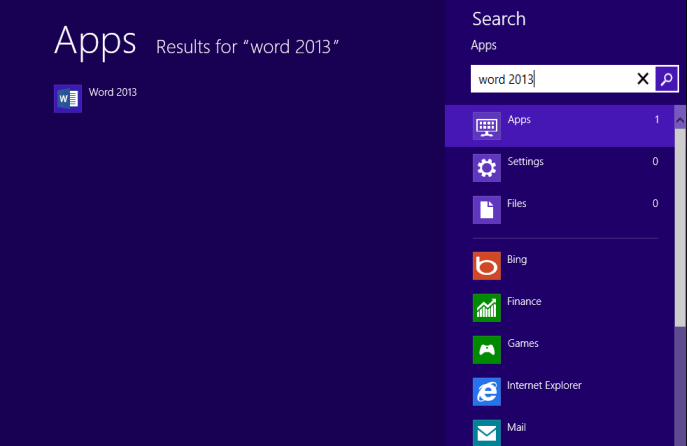The width and height of the screenshot is (687, 446).
Task: Click the Internet Explorer icon
Action: point(486,392)
